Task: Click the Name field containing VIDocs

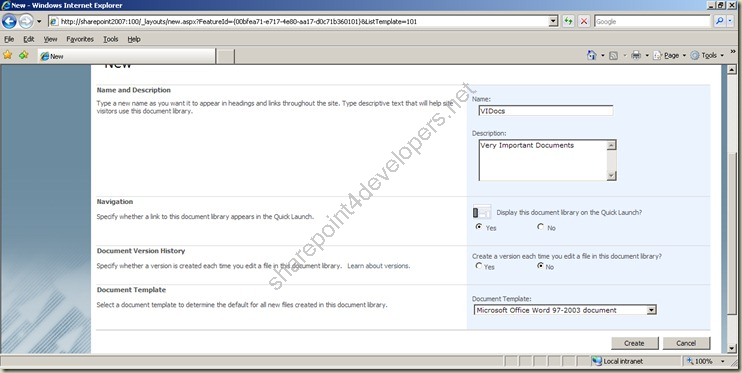Action: pos(546,111)
